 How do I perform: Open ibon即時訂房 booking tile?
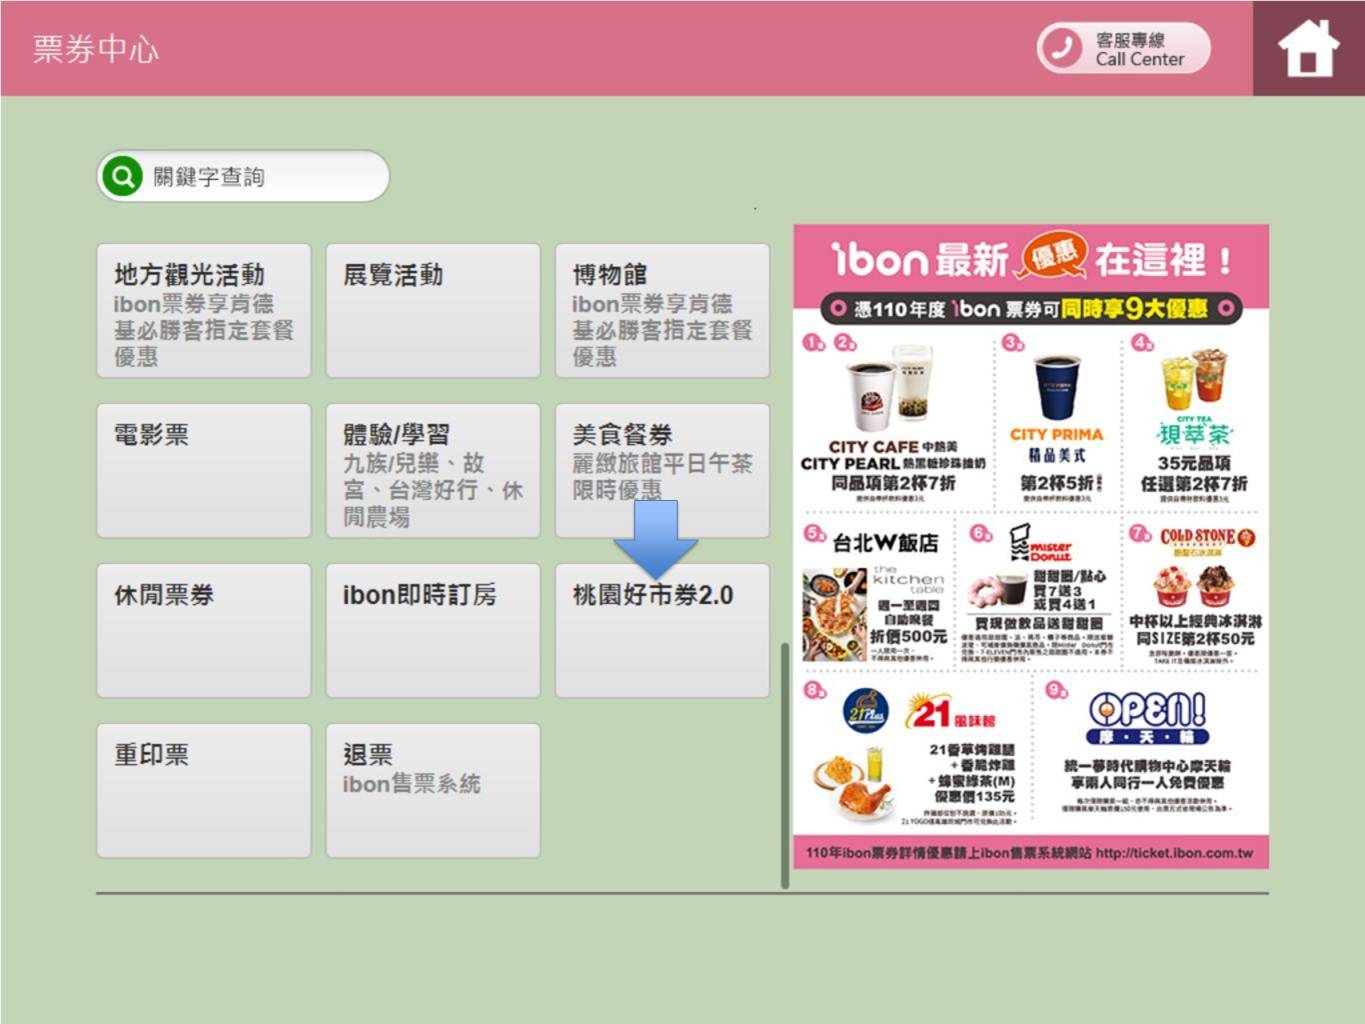click(x=433, y=631)
